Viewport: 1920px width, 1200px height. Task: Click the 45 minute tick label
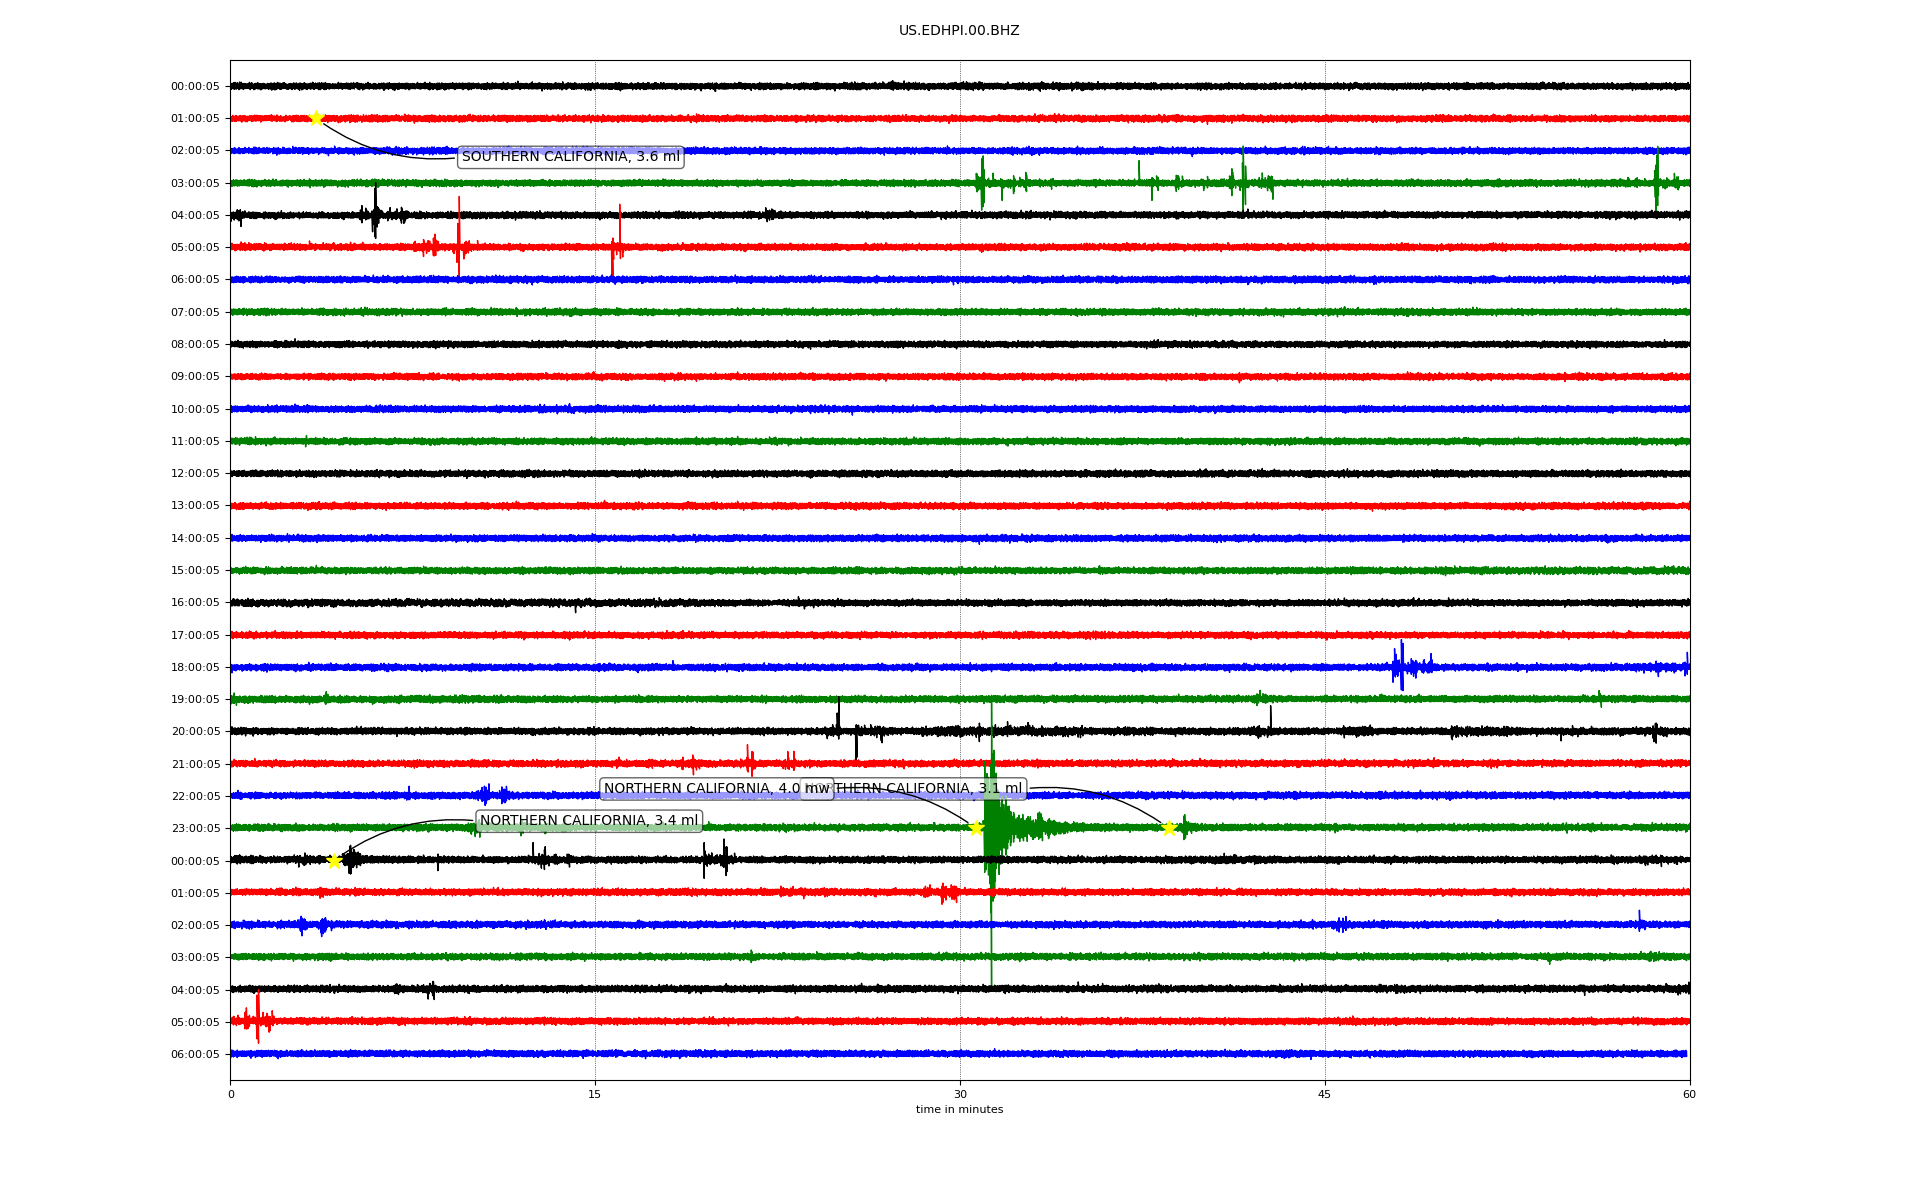tap(1324, 1094)
